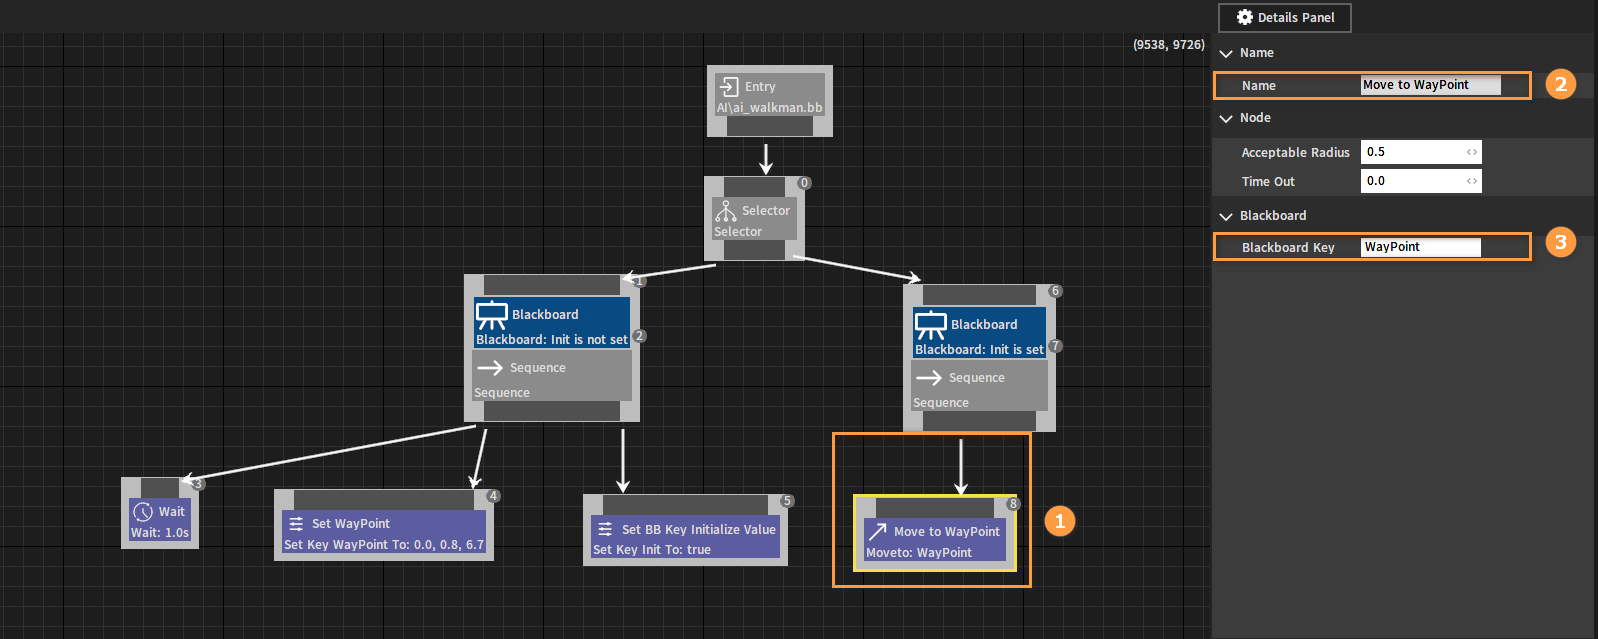This screenshot has height=639, width=1598.
Task: Open the Details Panel tab
Action: click(1285, 17)
